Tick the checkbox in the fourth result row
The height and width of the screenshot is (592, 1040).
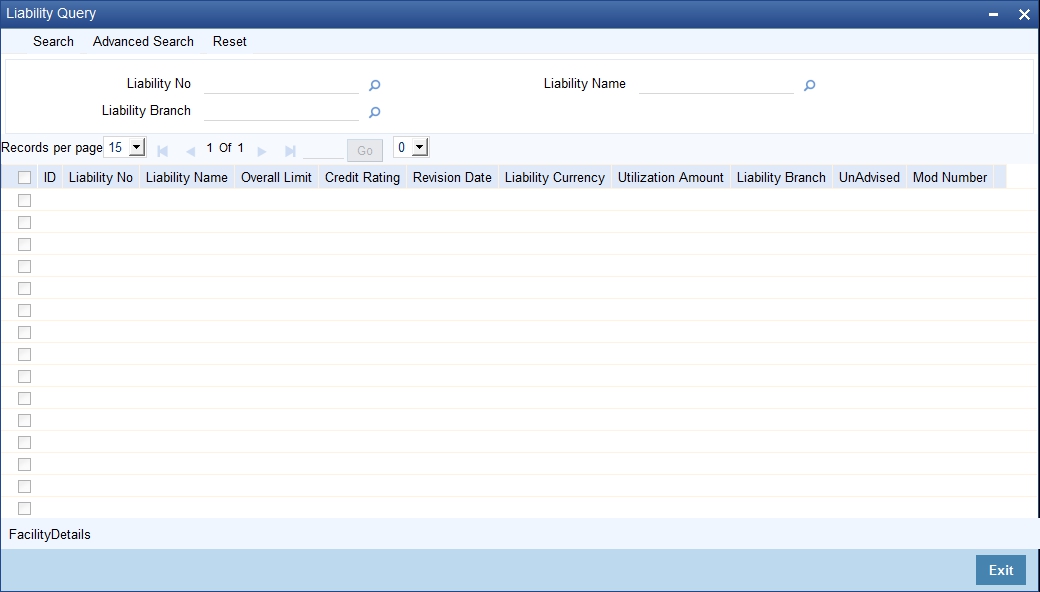click(25, 266)
